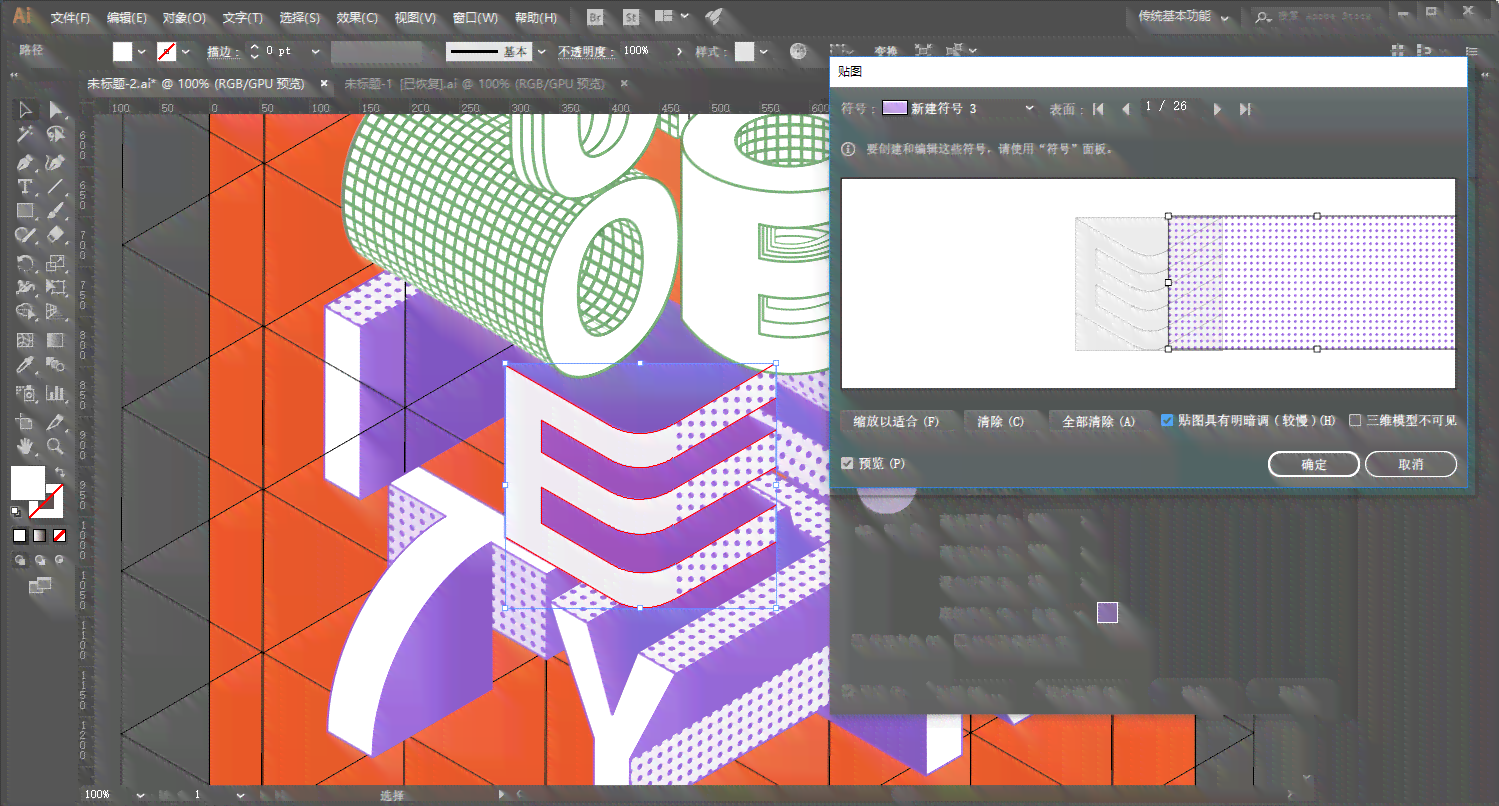The image size is (1499, 806).
Task: Select the Line Segment tool
Action: [55, 187]
